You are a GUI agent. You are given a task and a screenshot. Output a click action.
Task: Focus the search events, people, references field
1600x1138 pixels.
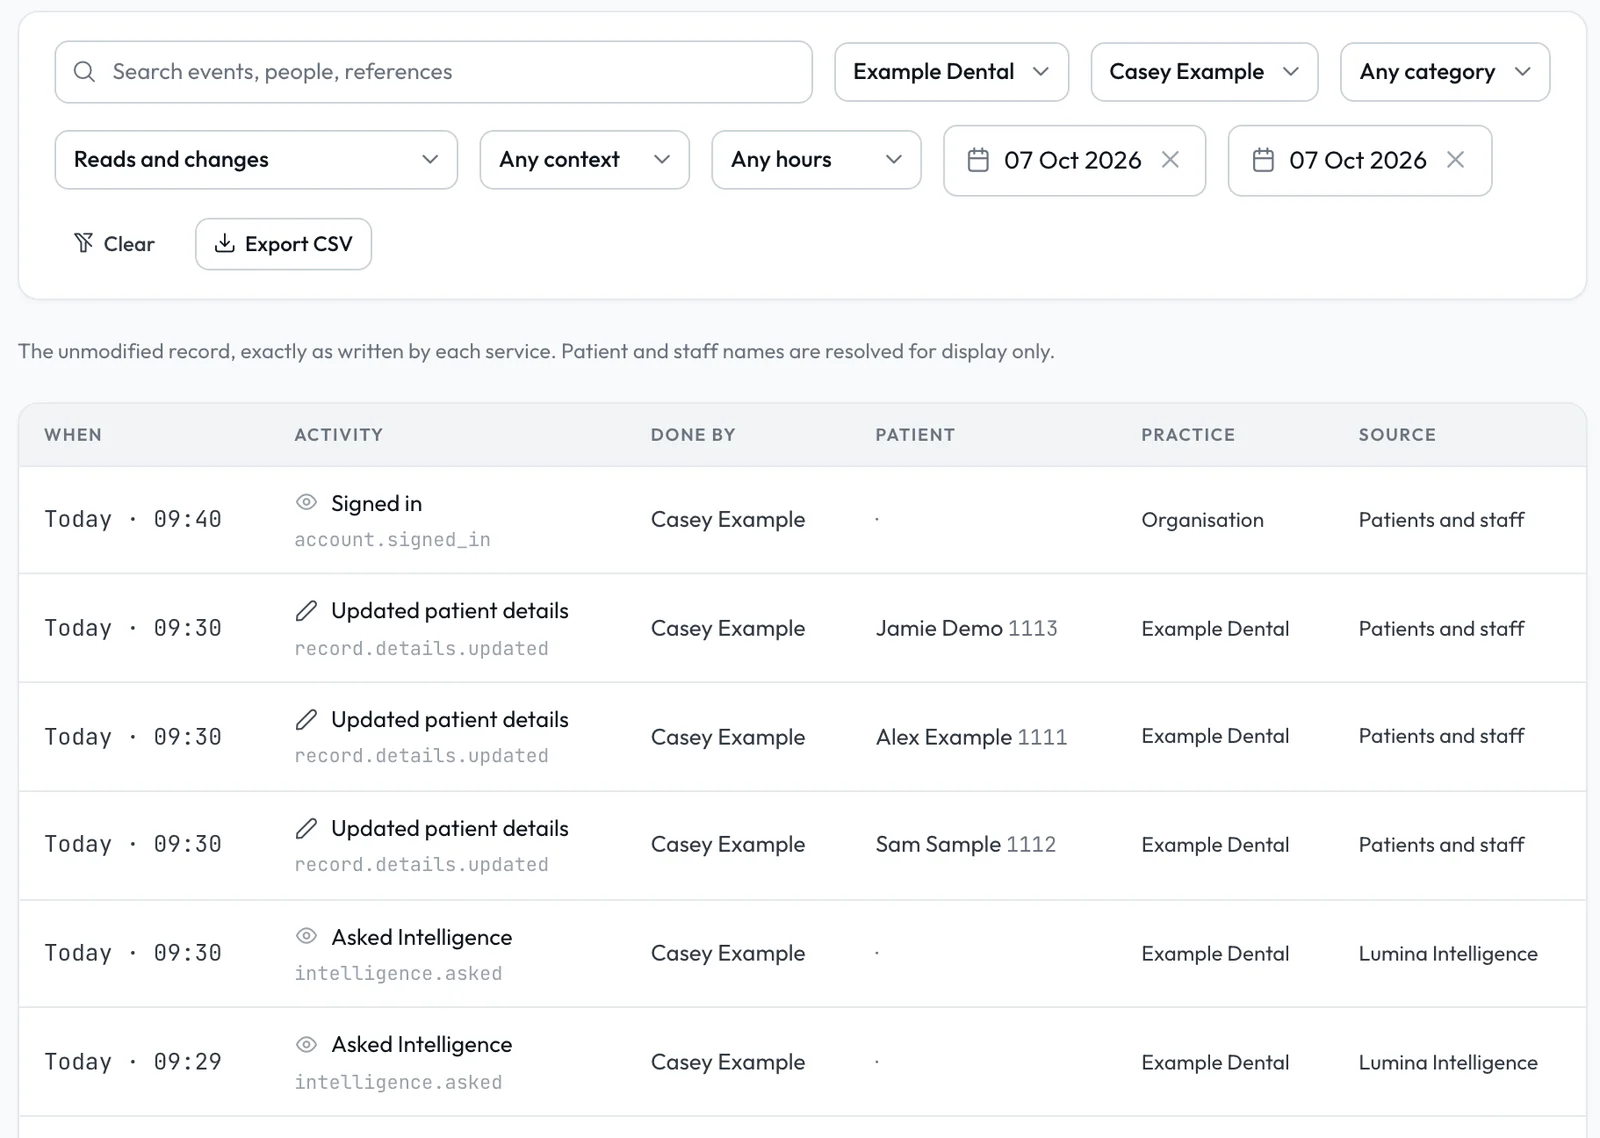tap(433, 72)
